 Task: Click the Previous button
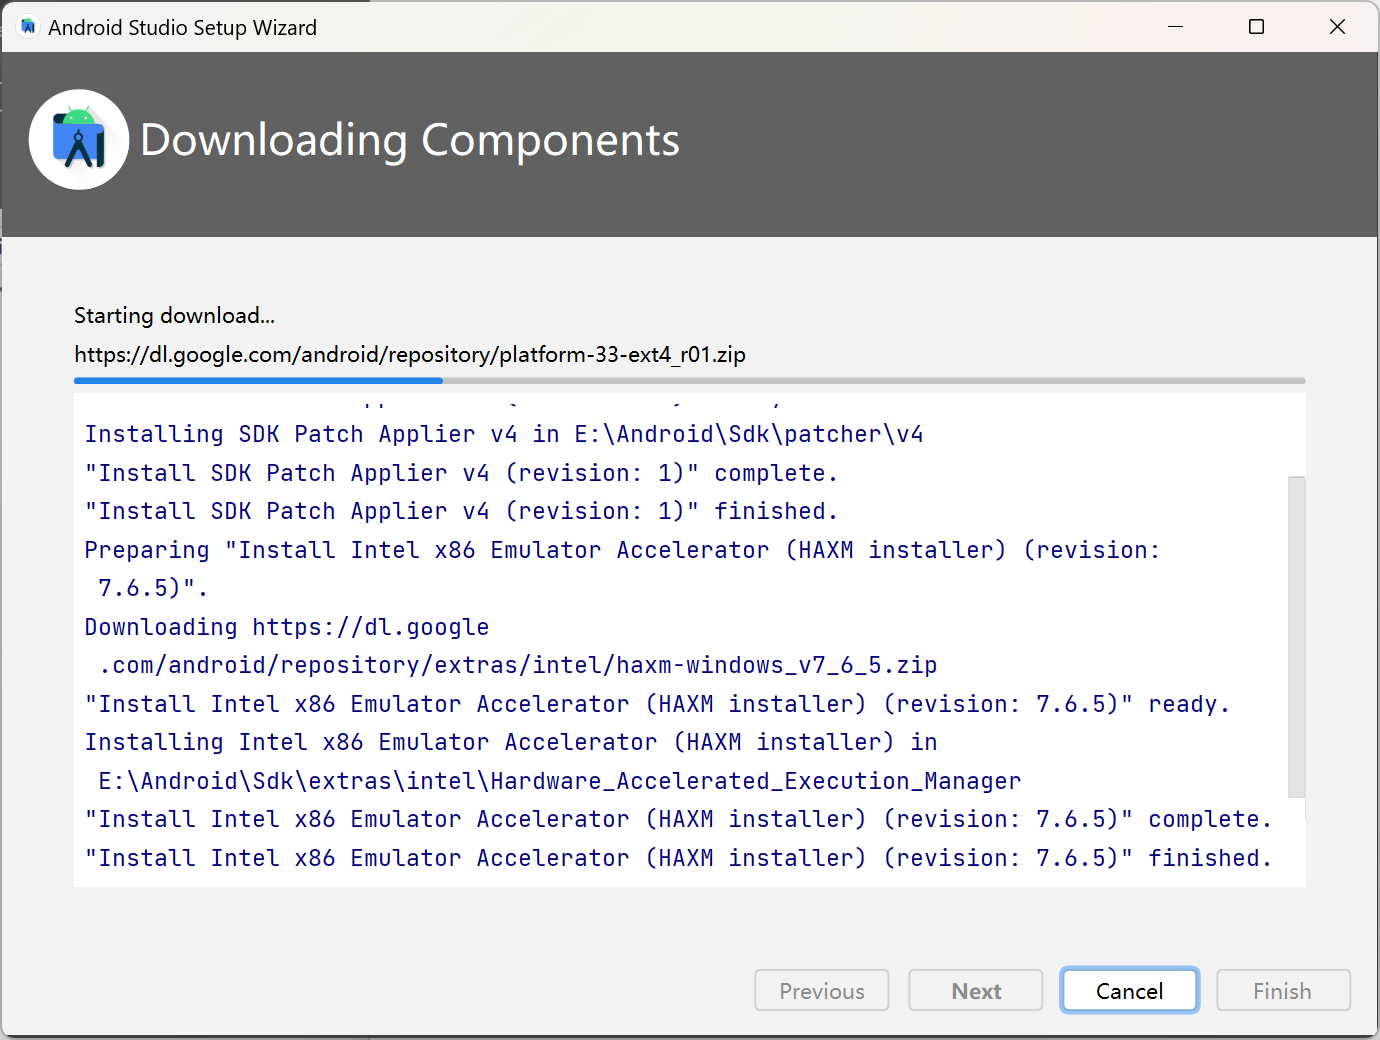coord(822,990)
